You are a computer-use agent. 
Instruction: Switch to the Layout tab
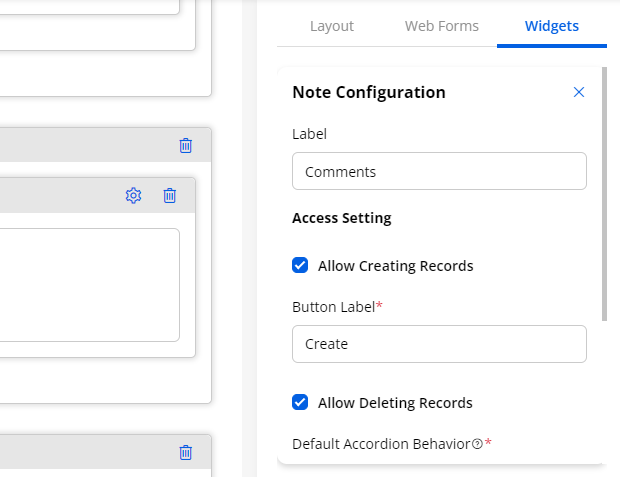[x=332, y=26]
